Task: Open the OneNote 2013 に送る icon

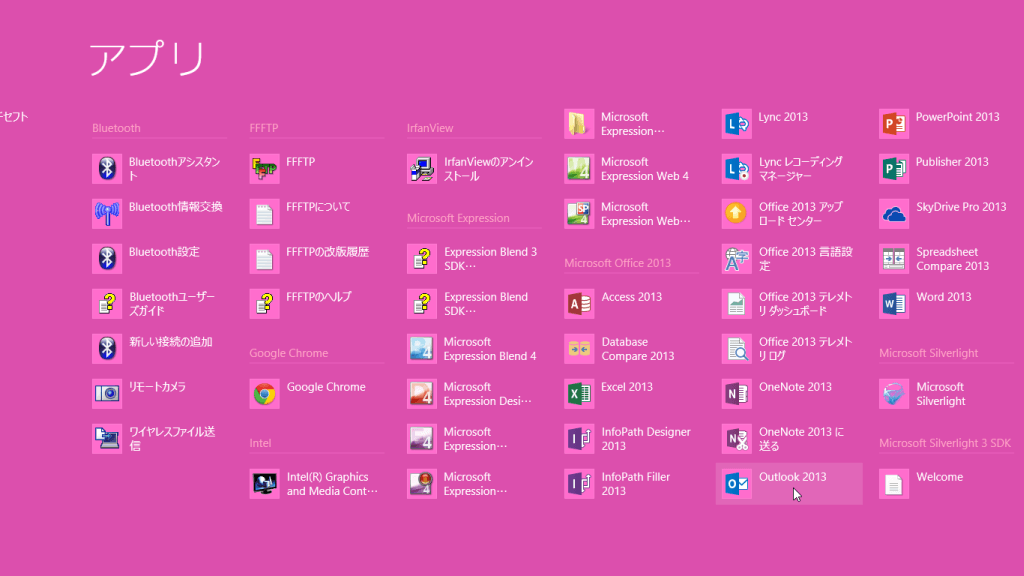Action: [737, 439]
